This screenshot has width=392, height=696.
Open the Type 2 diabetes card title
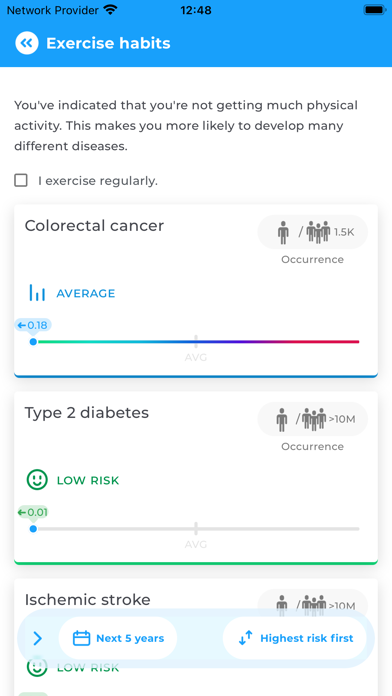(x=87, y=413)
